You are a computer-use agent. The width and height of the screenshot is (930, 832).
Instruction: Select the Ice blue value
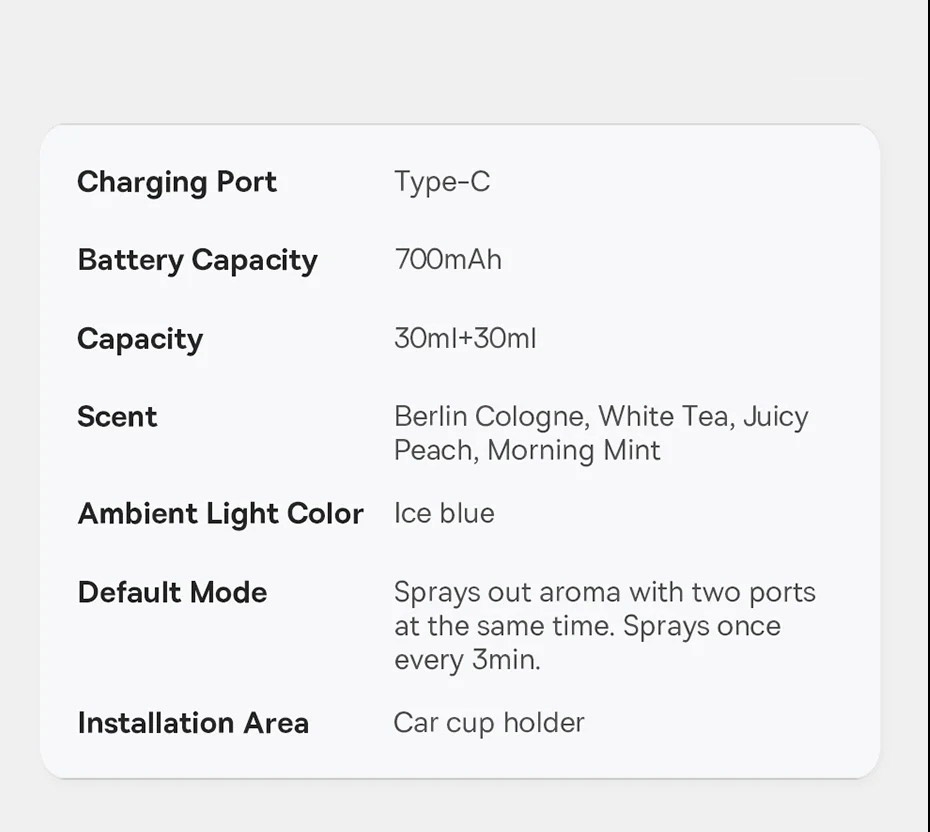444,513
